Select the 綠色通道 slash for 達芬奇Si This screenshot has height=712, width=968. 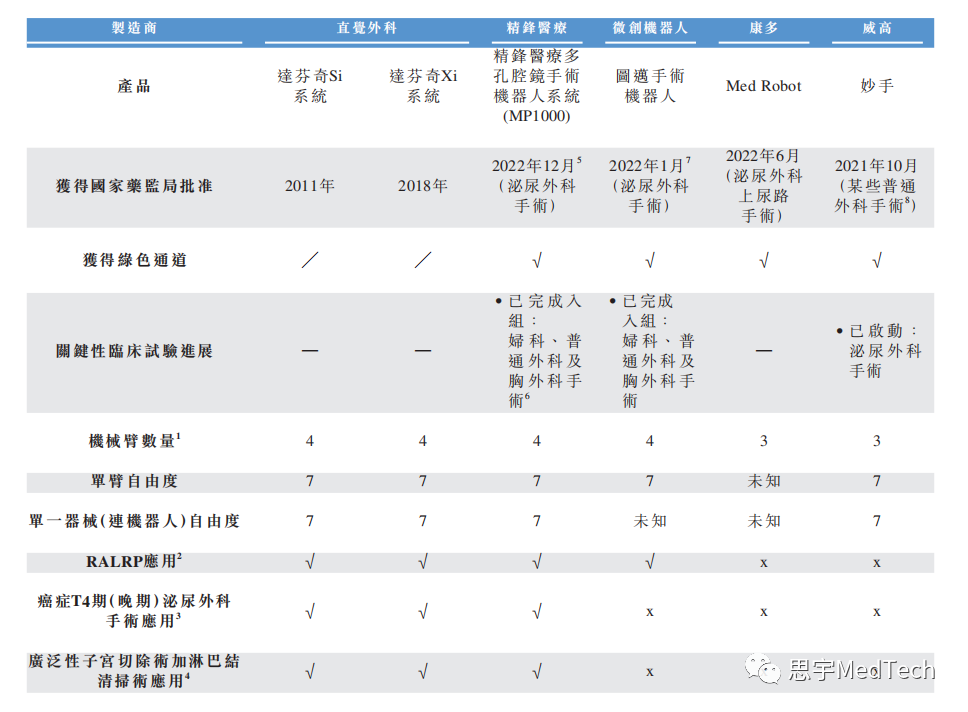click(x=310, y=261)
